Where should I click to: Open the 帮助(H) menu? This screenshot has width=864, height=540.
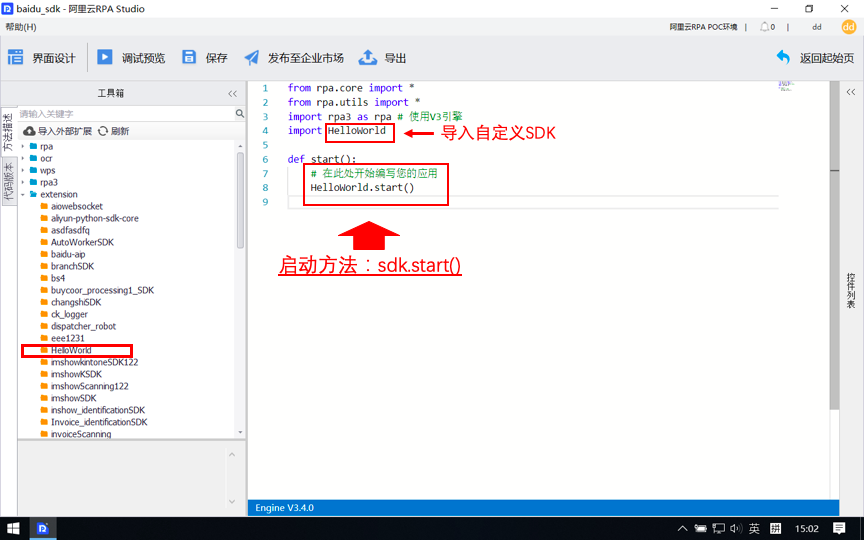click(x=21, y=27)
